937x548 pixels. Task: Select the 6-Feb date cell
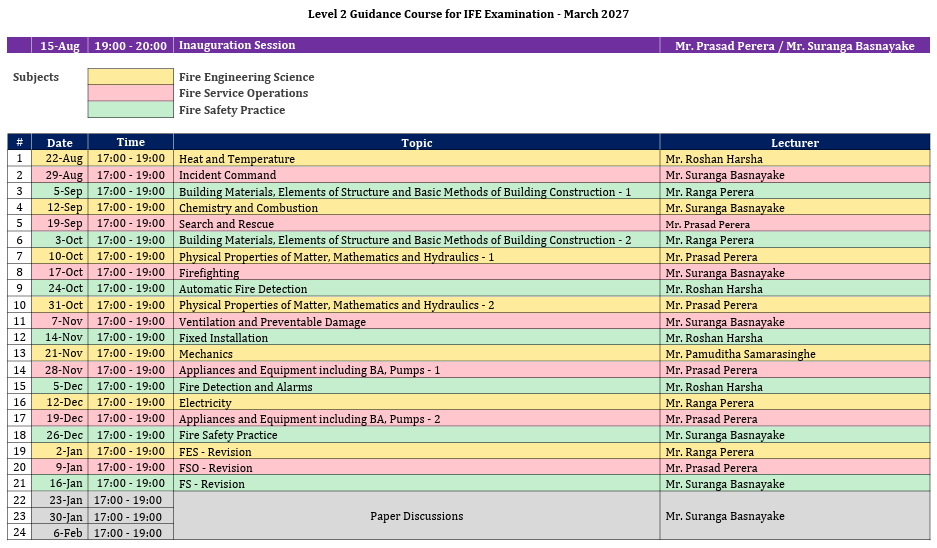[x=60, y=532]
